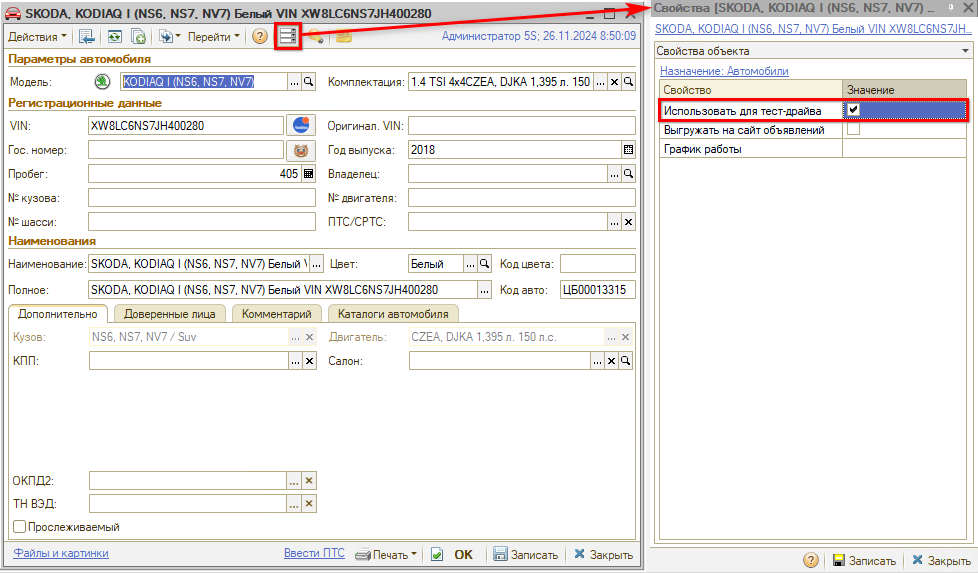Click the help question mark in the main toolbar
978x573 pixels.
(x=259, y=36)
